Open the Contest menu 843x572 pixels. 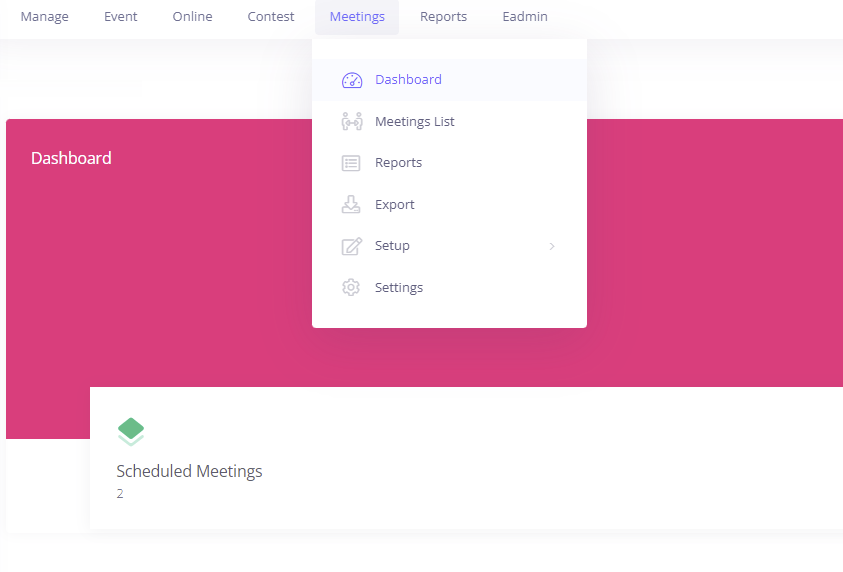pyautogui.click(x=270, y=17)
